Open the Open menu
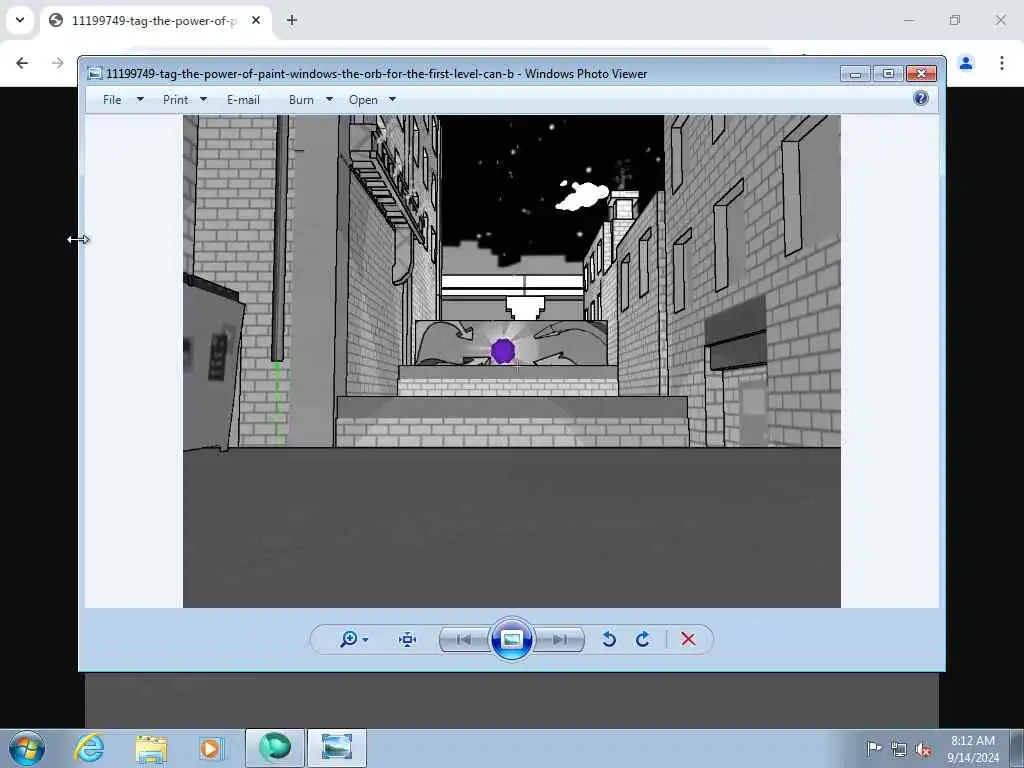The image size is (1024, 768). (x=363, y=99)
